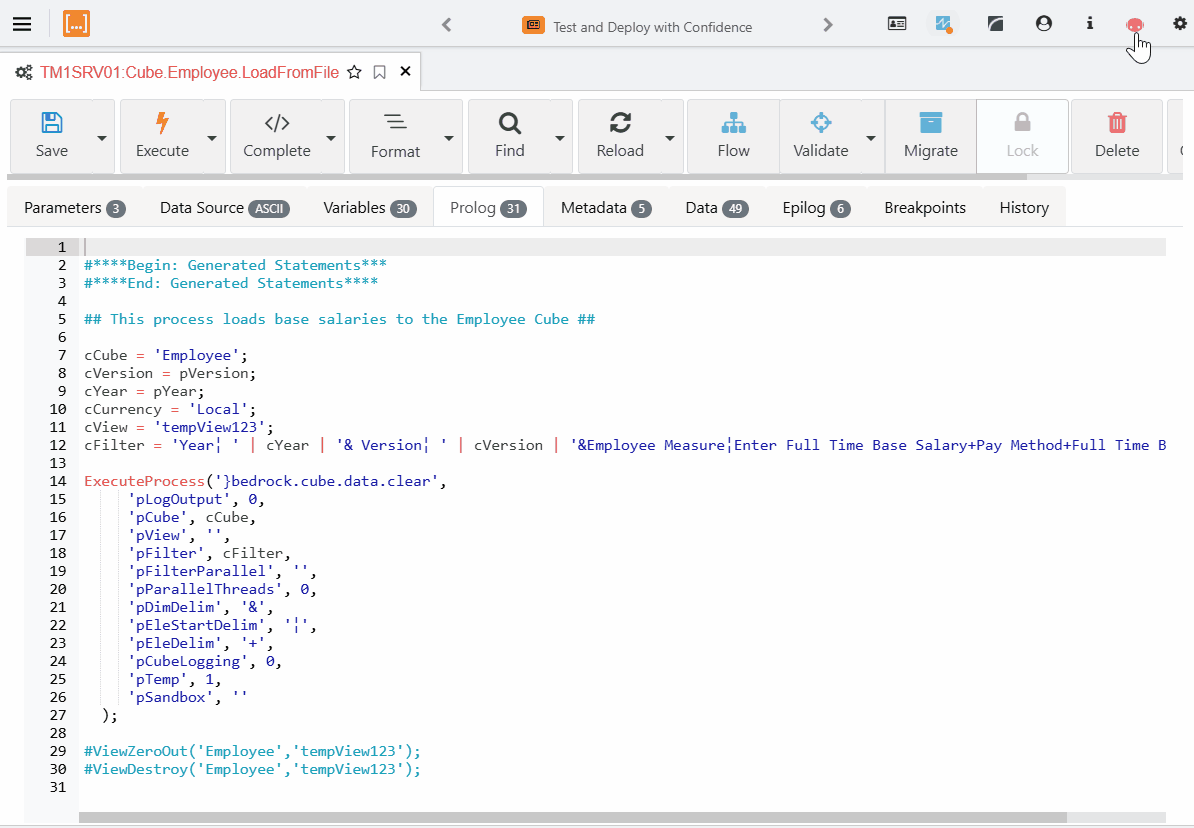Open the settings gear icon
The width and height of the screenshot is (1194, 828).
(1180, 24)
